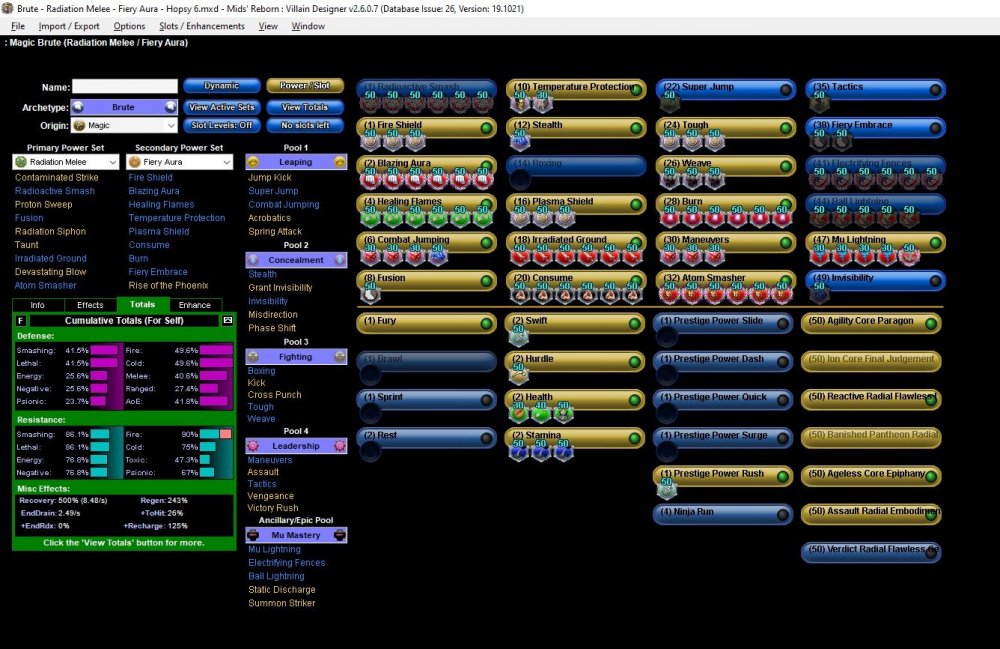Toggle the Power/Slot mode
1000x649 pixels.
coord(304,86)
